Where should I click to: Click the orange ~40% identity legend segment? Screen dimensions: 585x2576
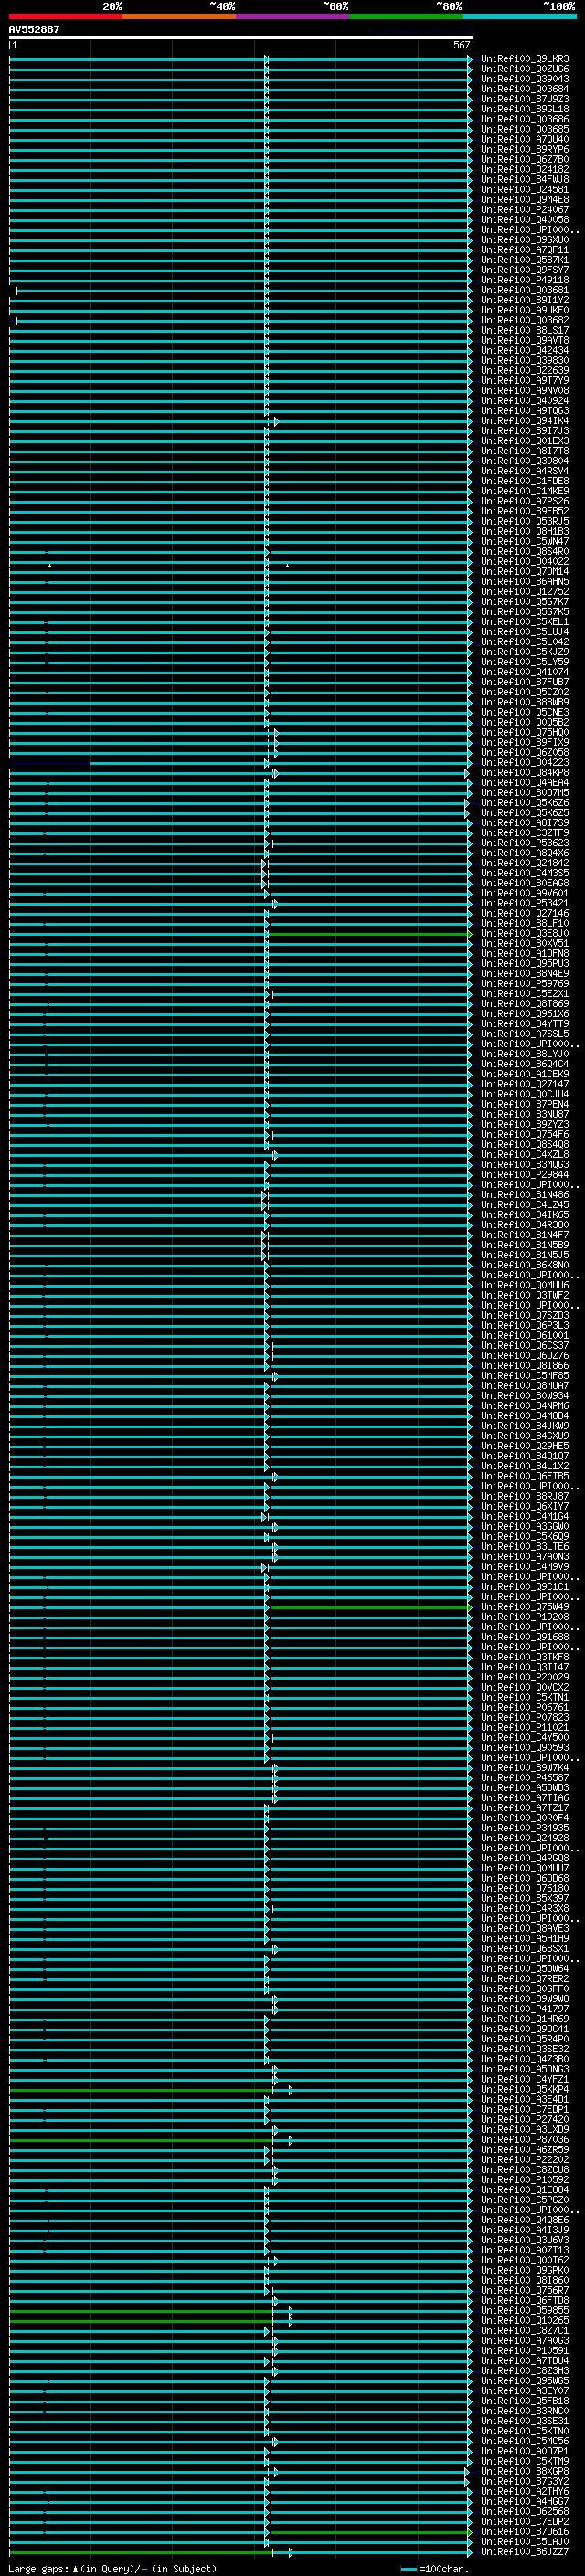click(179, 16)
